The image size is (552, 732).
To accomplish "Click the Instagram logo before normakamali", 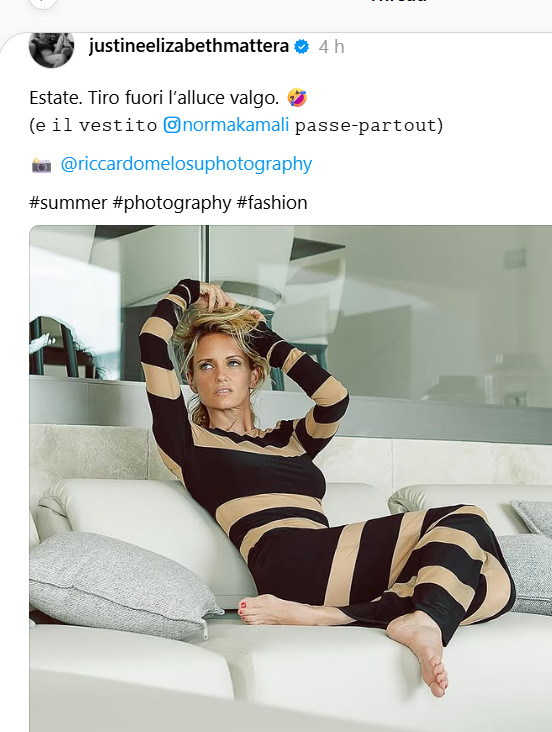I will click(171, 125).
